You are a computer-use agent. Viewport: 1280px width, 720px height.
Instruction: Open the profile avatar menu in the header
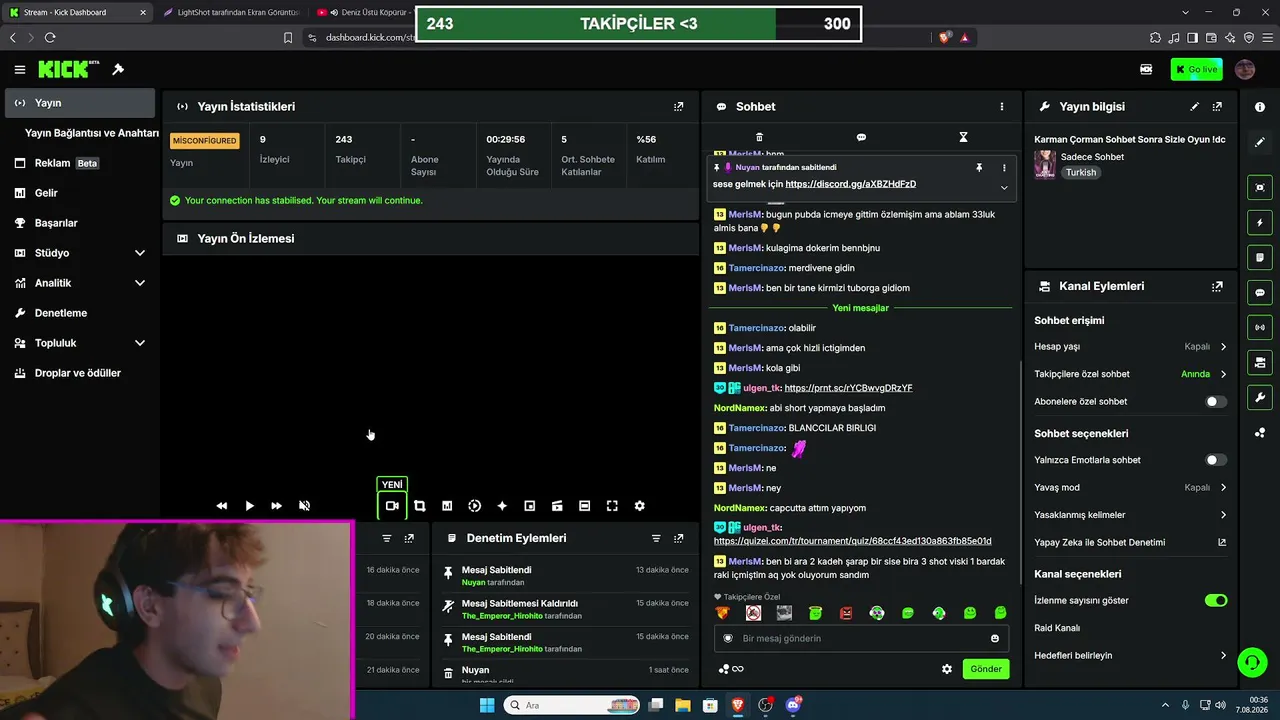[1245, 69]
